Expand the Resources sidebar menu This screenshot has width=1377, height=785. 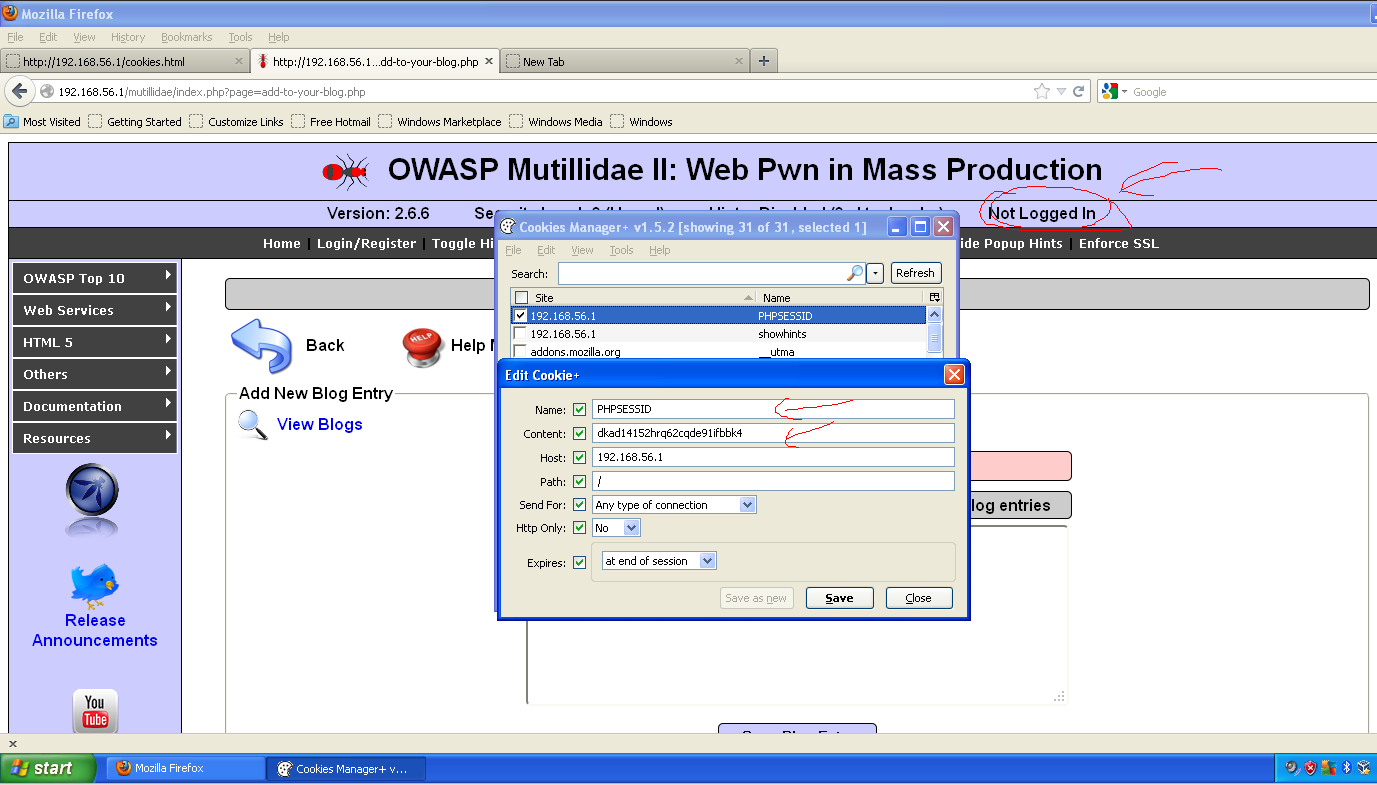coord(95,438)
